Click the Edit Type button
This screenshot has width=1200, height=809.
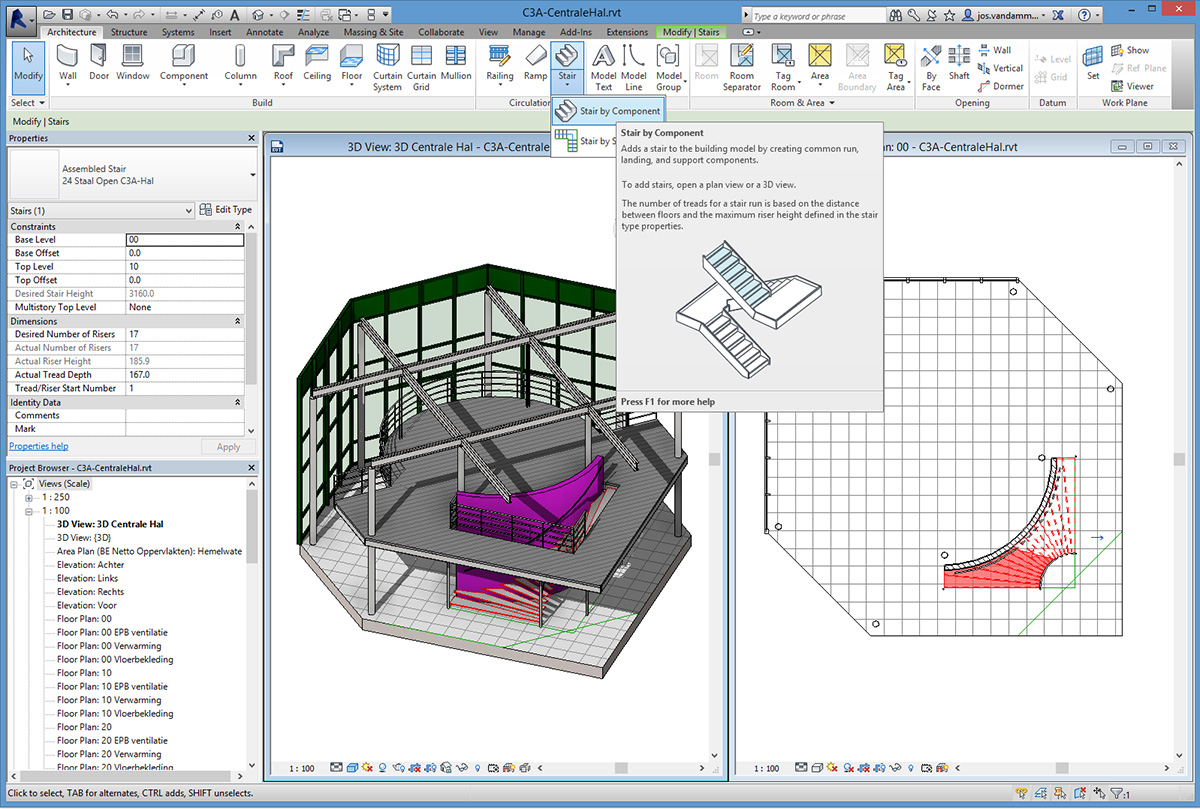(x=226, y=210)
